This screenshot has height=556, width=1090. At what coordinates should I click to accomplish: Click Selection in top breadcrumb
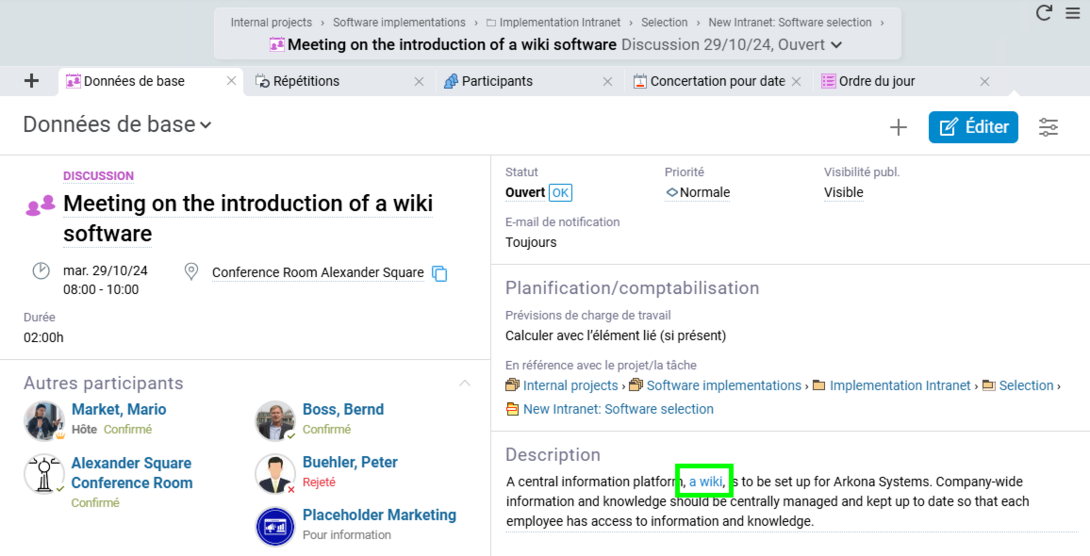[x=664, y=22]
